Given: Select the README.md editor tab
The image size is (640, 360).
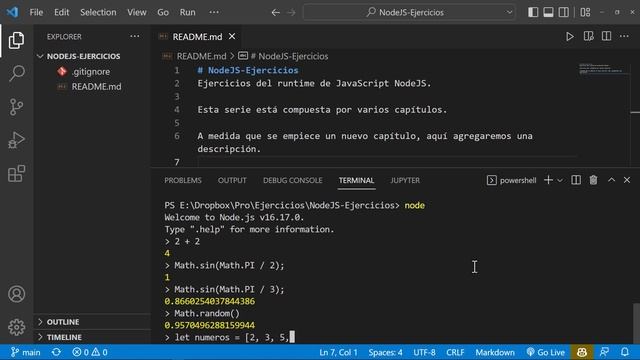Looking at the screenshot, I should coord(196,37).
